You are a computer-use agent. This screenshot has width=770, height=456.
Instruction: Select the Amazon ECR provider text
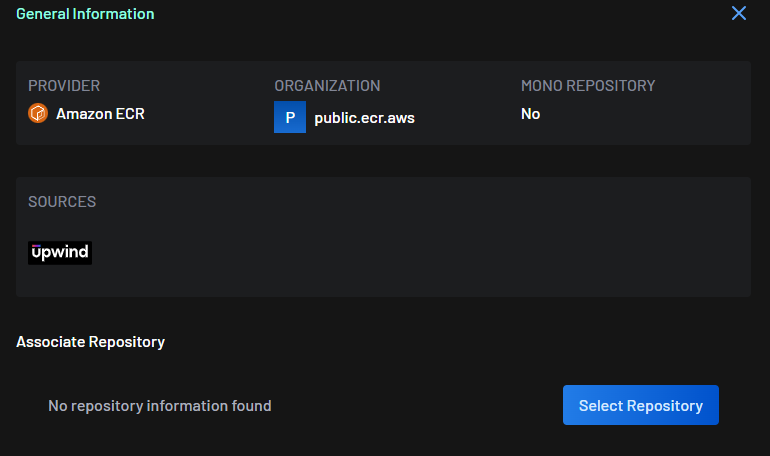pos(100,114)
